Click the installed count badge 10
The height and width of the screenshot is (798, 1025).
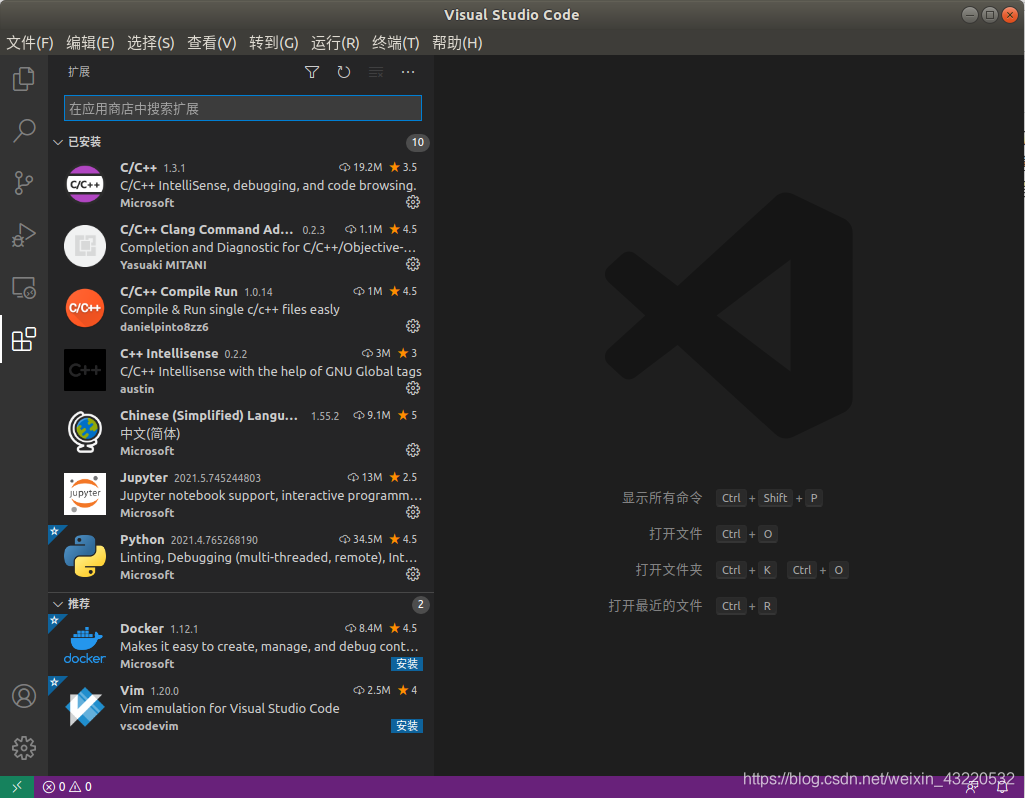418,142
